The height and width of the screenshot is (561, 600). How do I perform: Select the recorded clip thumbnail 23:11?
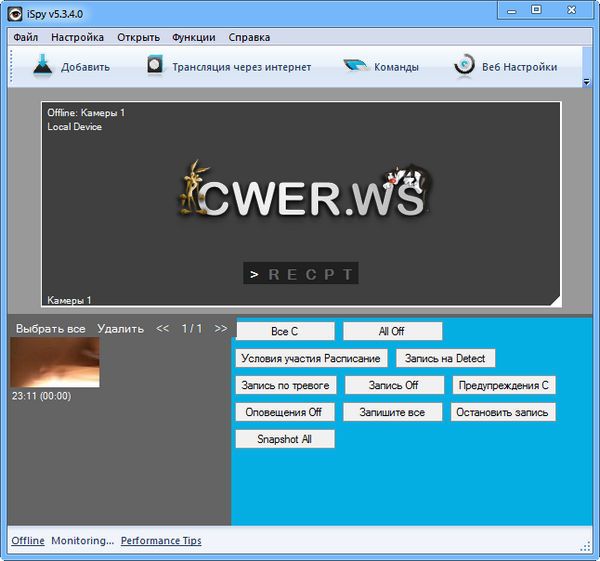pyautogui.click(x=55, y=362)
